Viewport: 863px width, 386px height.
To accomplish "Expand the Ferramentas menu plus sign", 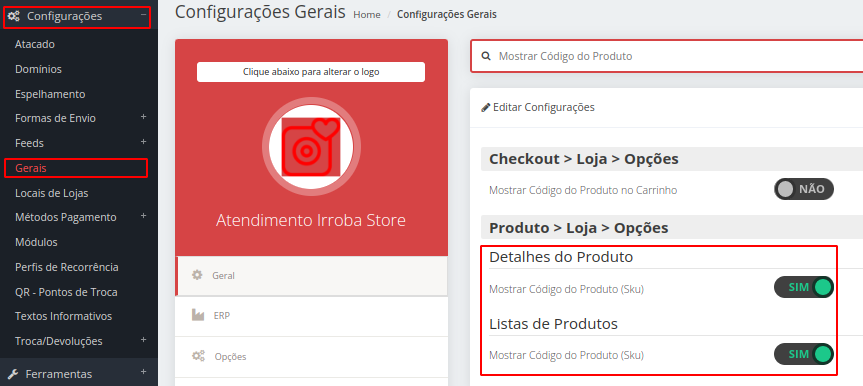I will coord(143,372).
